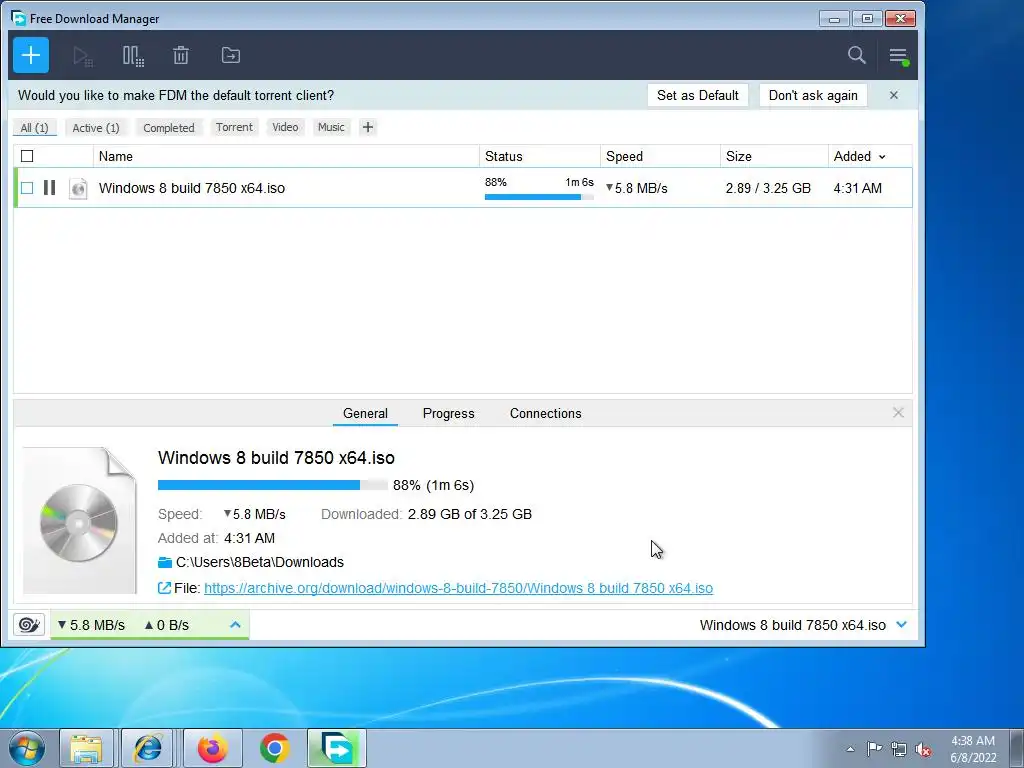The width and height of the screenshot is (1024, 768).
Task: Click the muted volume tray icon
Action: pyautogui.click(x=923, y=749)
